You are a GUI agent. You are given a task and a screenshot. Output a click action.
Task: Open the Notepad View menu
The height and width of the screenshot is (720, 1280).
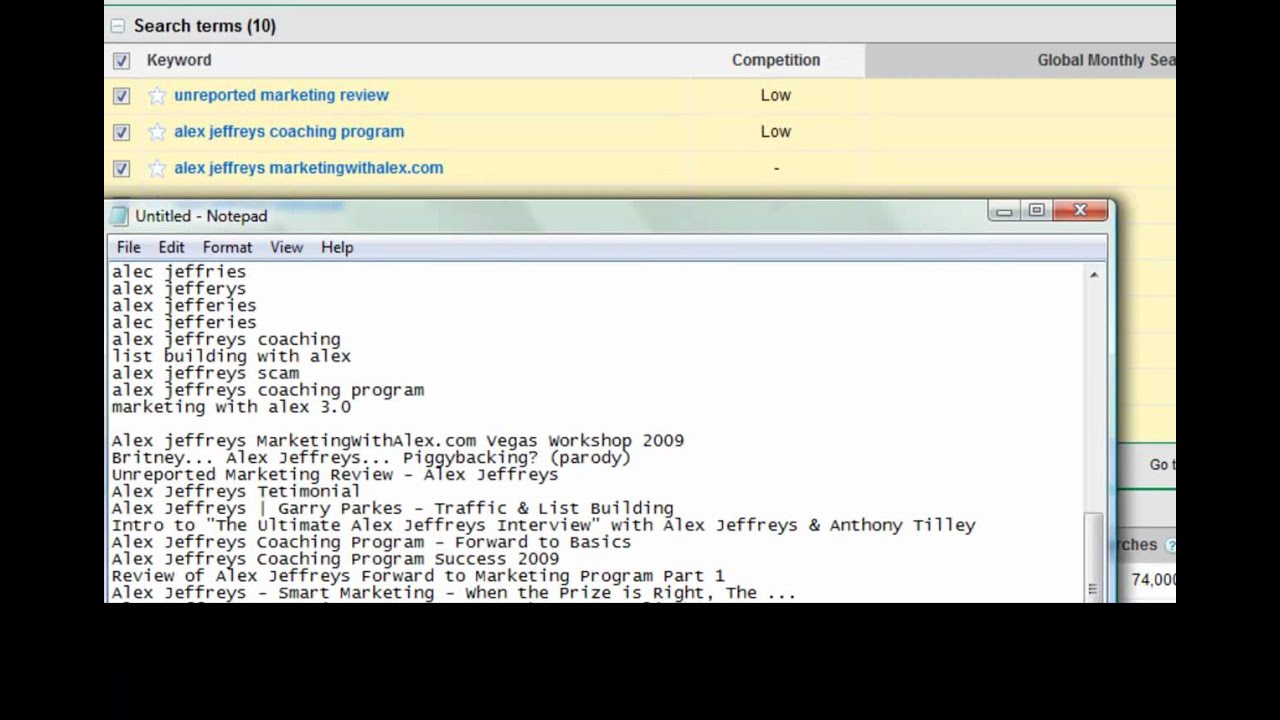[x=286, y=247]
